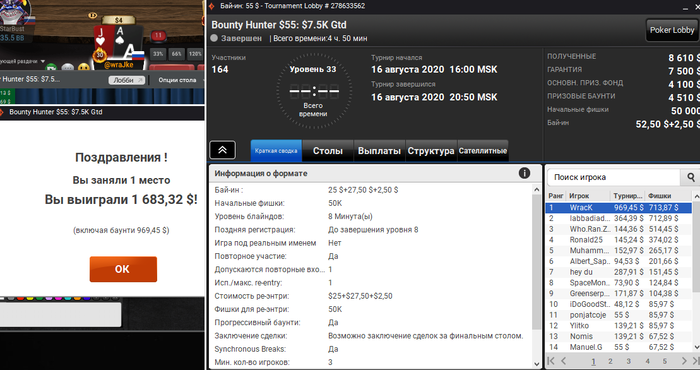
Task: Sort players by Фишки column
Action: 668,196
